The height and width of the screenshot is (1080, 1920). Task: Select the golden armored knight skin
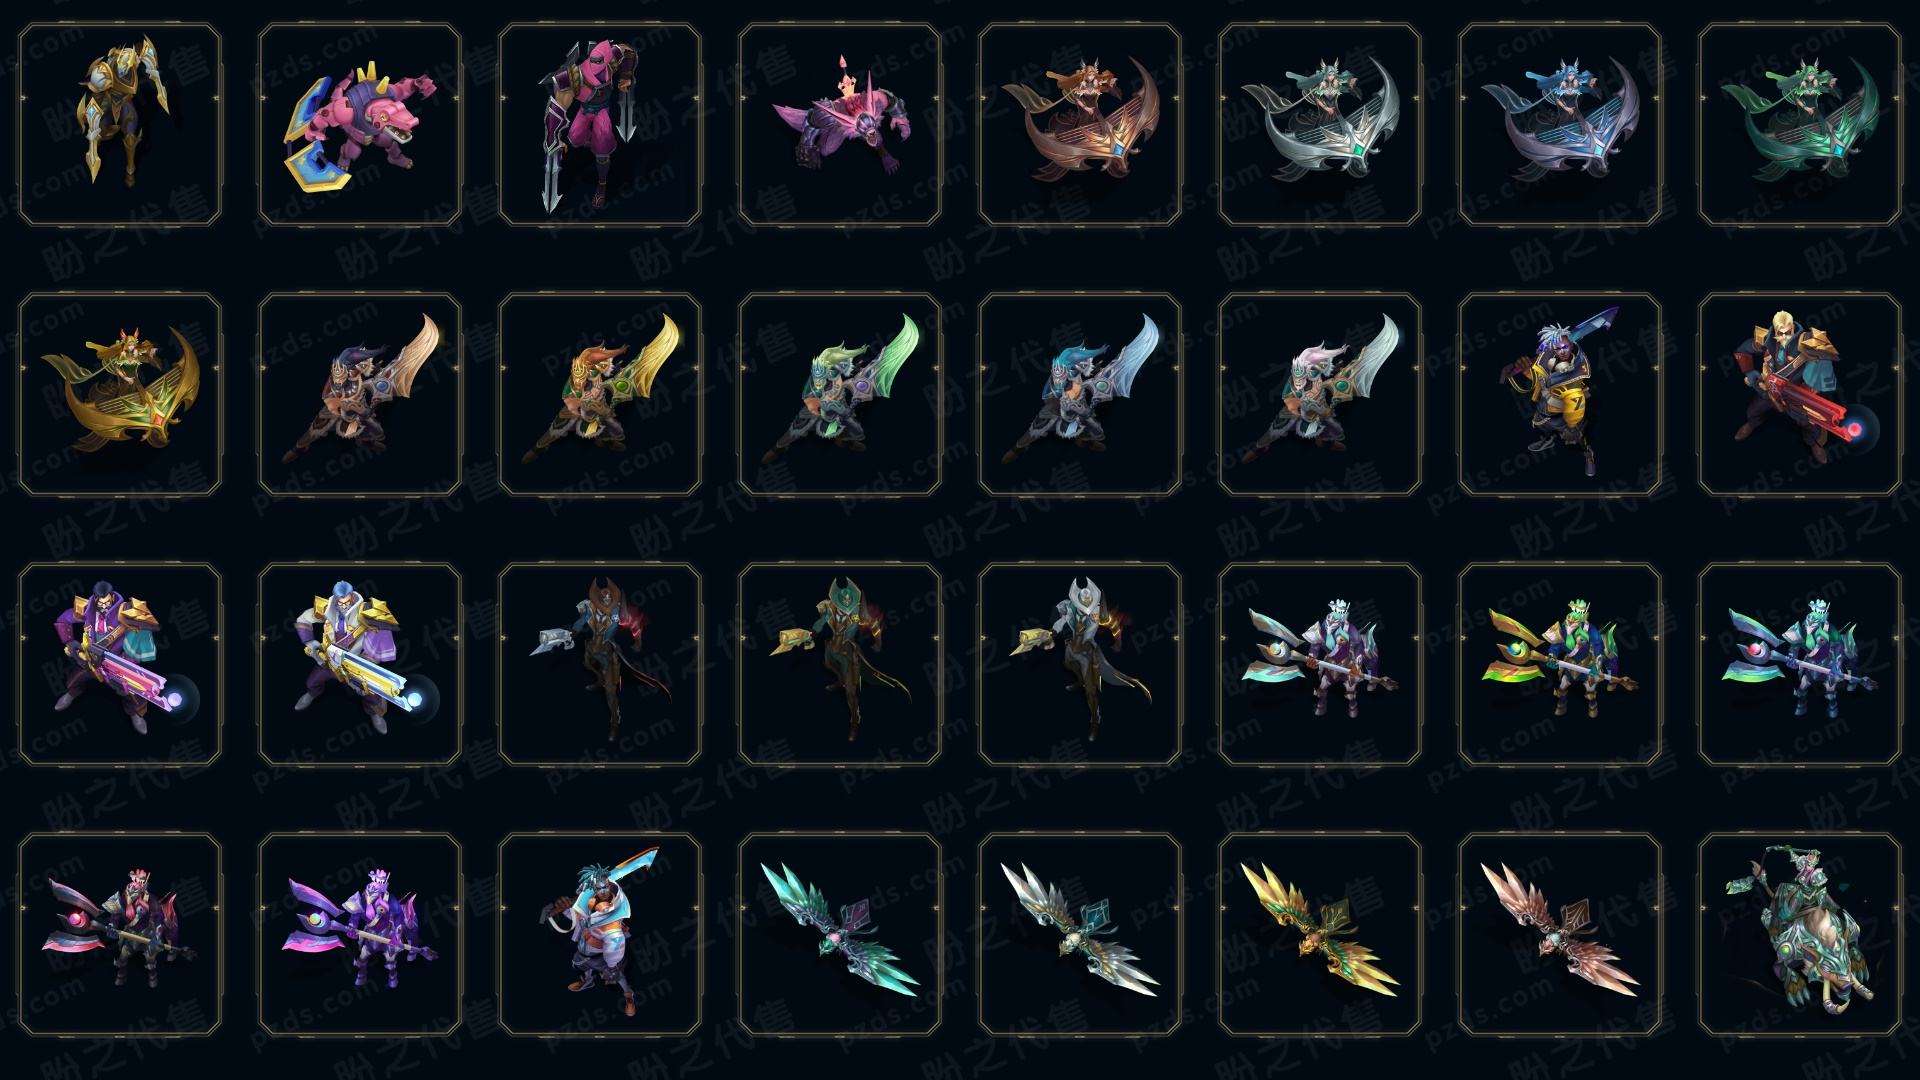(120, 125)
